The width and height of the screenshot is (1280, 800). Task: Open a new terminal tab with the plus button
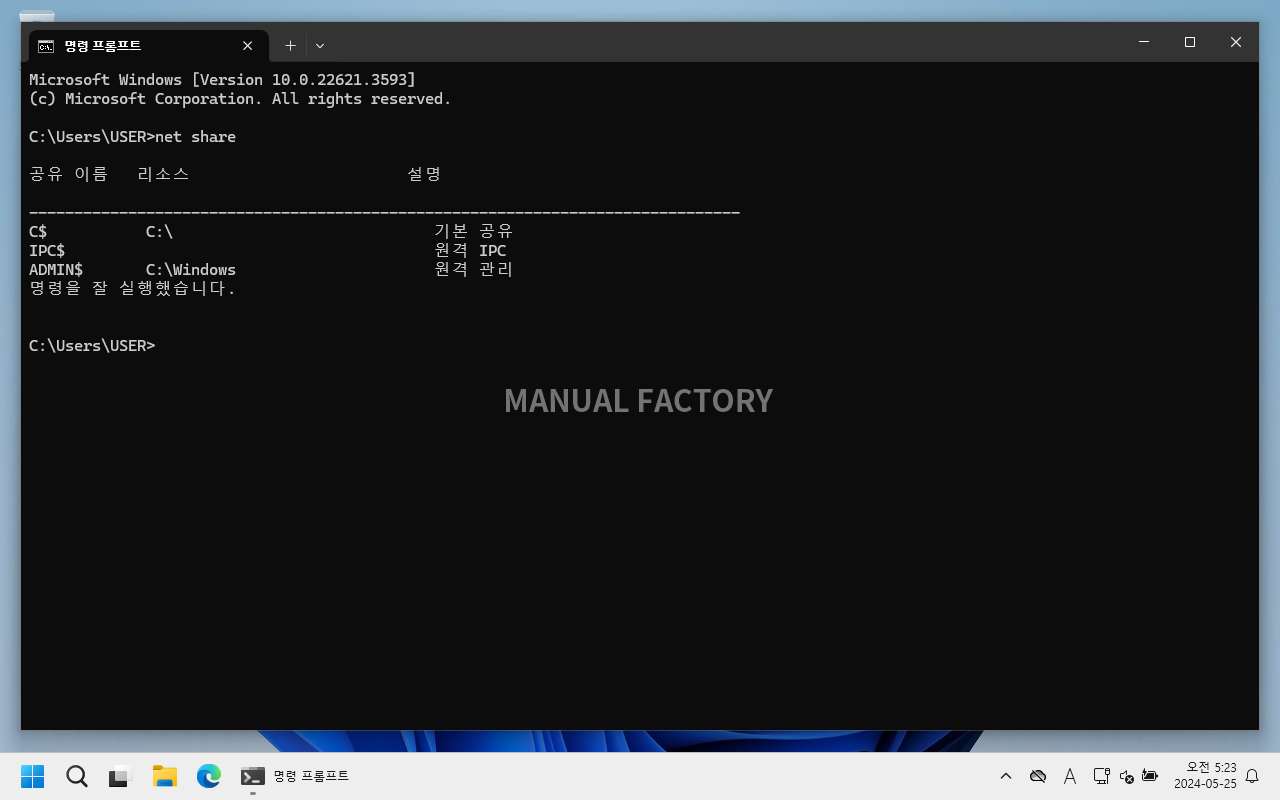290,45
